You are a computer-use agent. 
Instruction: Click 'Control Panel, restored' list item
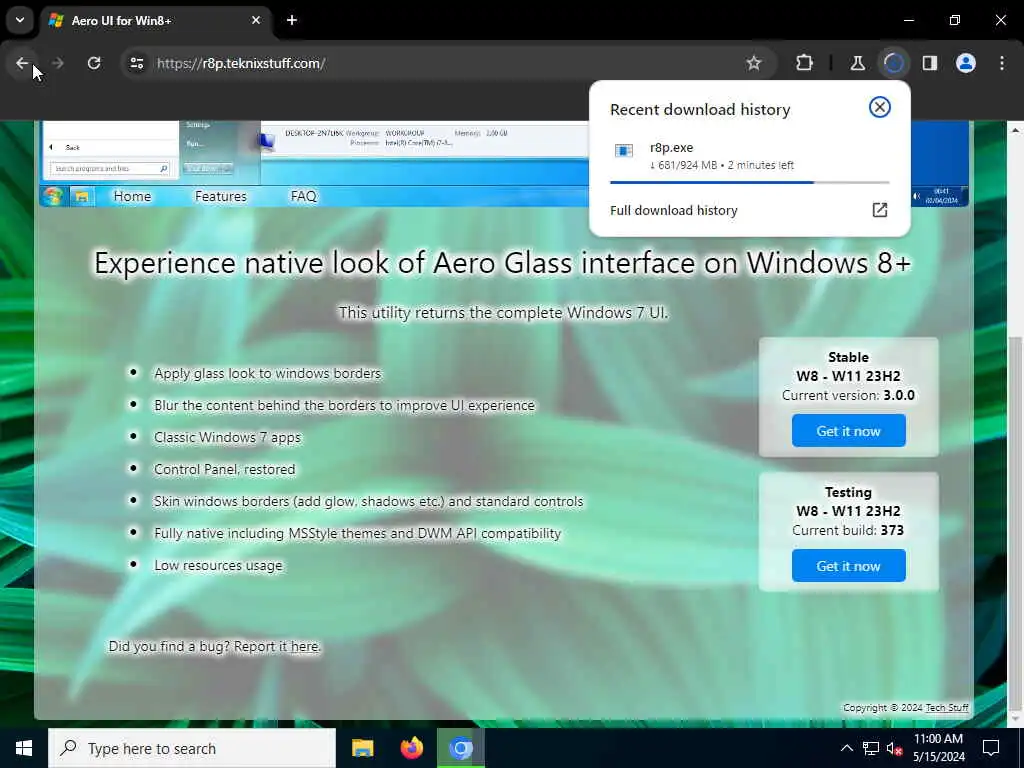point(225,469)
